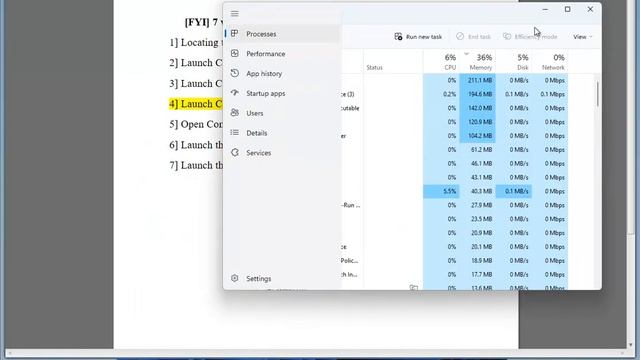Open the Performance page

point(282,54)
